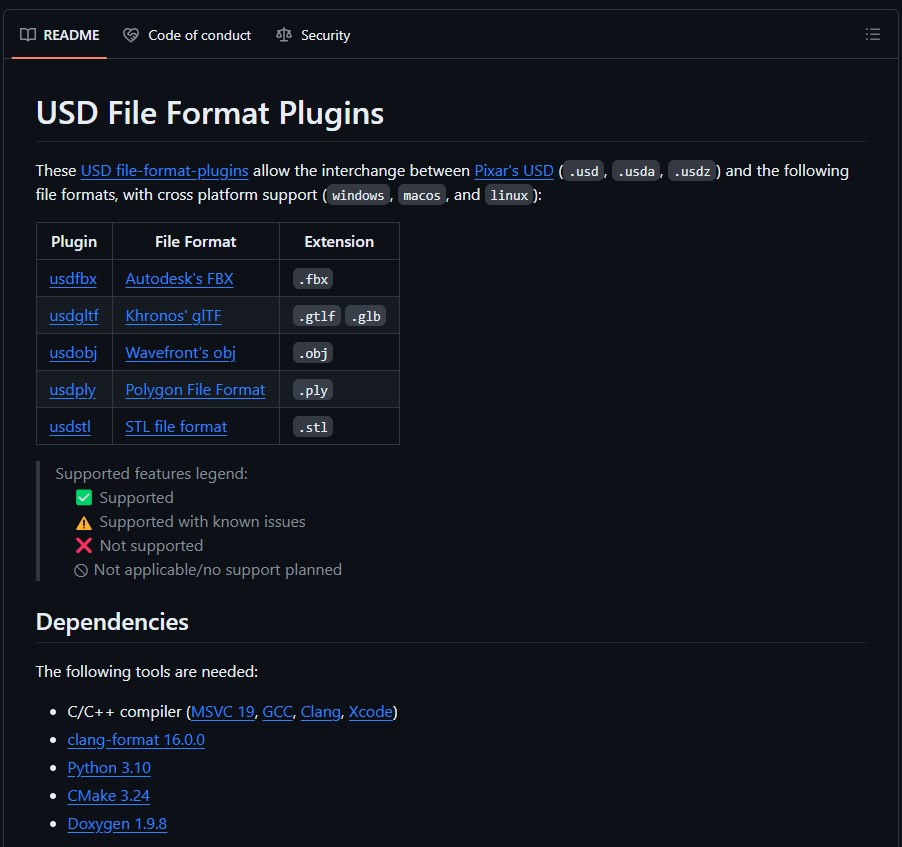Open the usdstl plugin link

(70, 427)
